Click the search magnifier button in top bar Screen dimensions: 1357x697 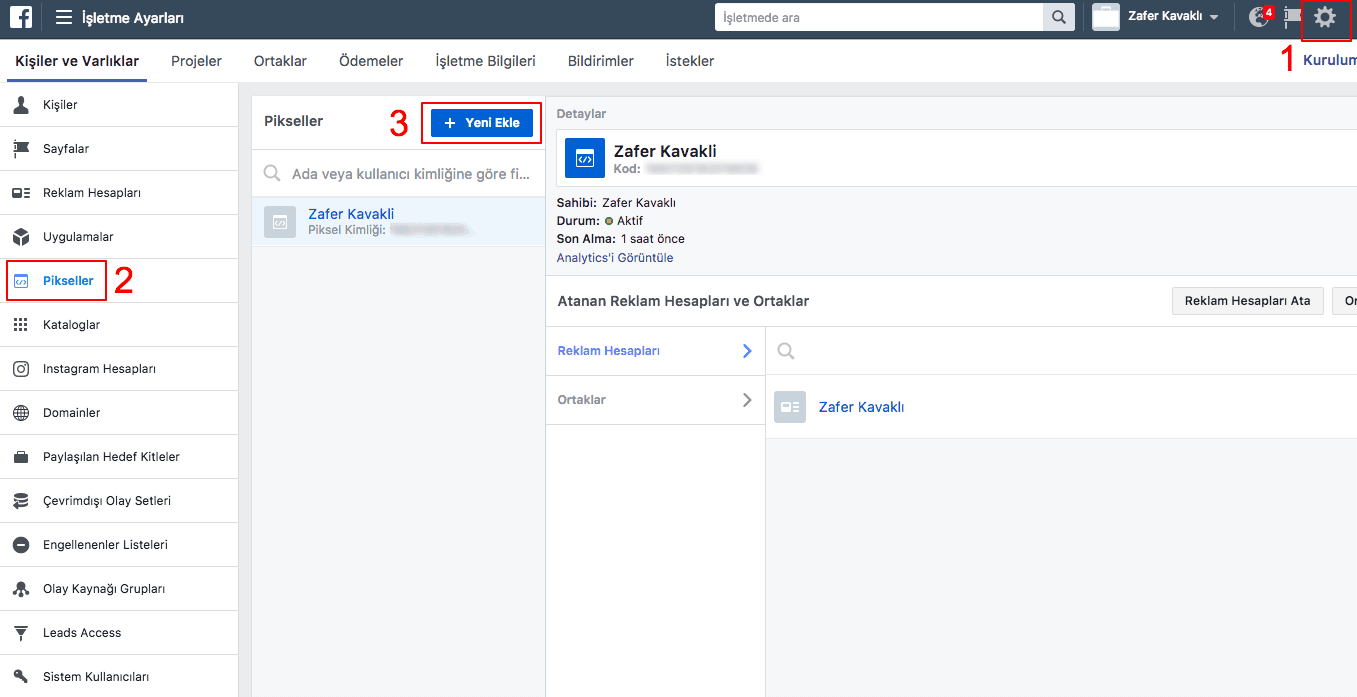point(1057,17)
